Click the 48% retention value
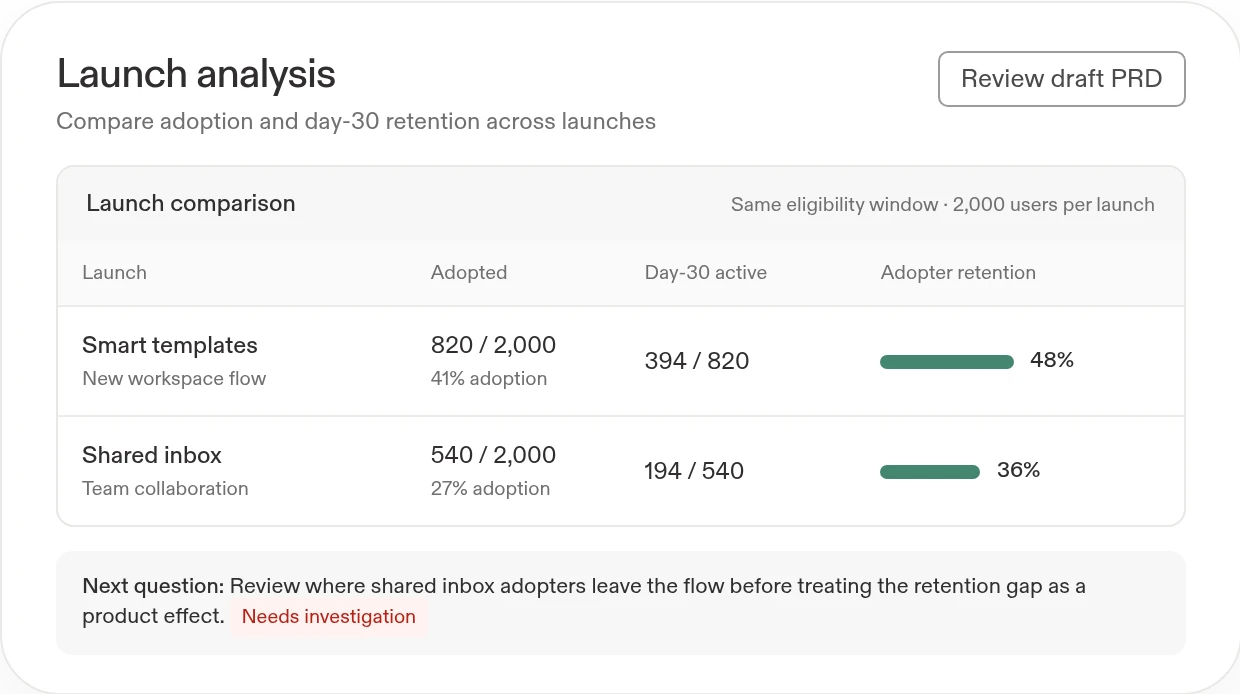1240x694 pixels. click(1052, 361)
